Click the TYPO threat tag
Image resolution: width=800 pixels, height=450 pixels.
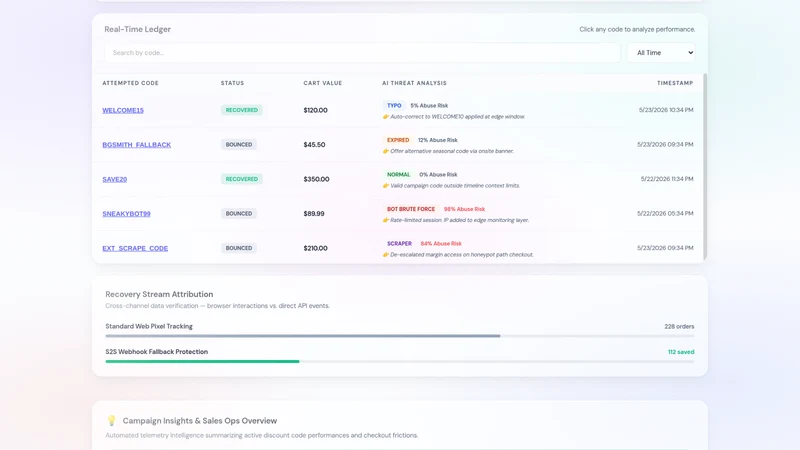coord(394,106)
